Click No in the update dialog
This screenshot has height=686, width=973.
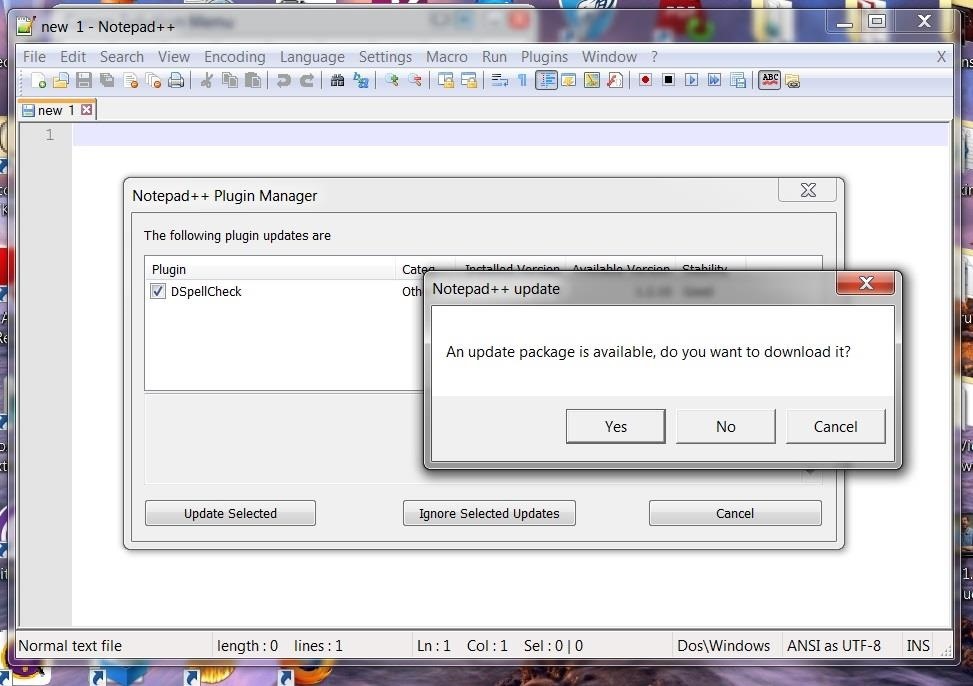[725, 426]
